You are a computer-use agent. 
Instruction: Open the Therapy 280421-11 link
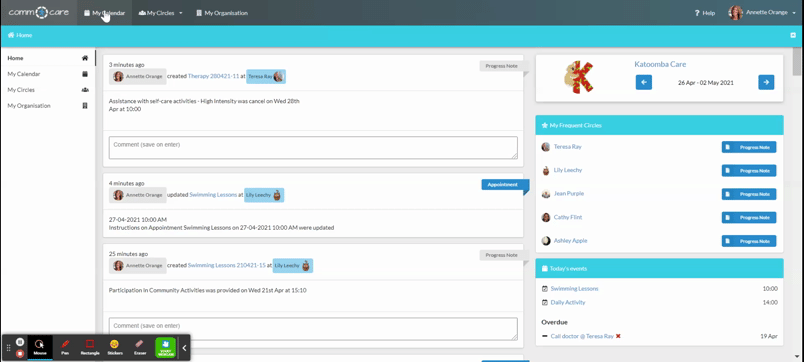point(213,76)
